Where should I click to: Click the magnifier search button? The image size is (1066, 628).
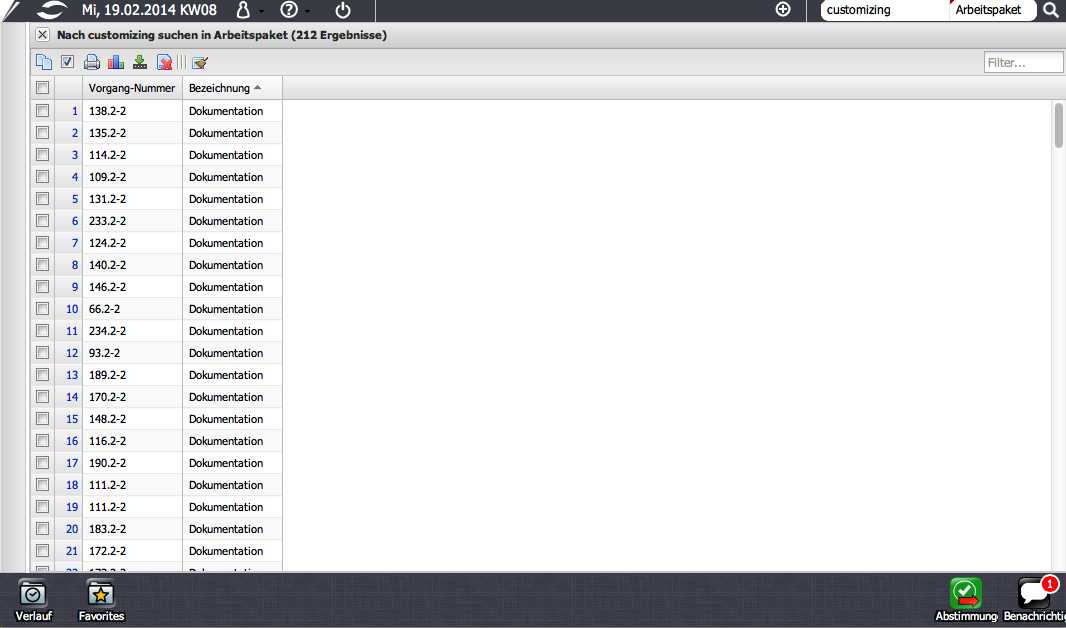(1050, 10)
